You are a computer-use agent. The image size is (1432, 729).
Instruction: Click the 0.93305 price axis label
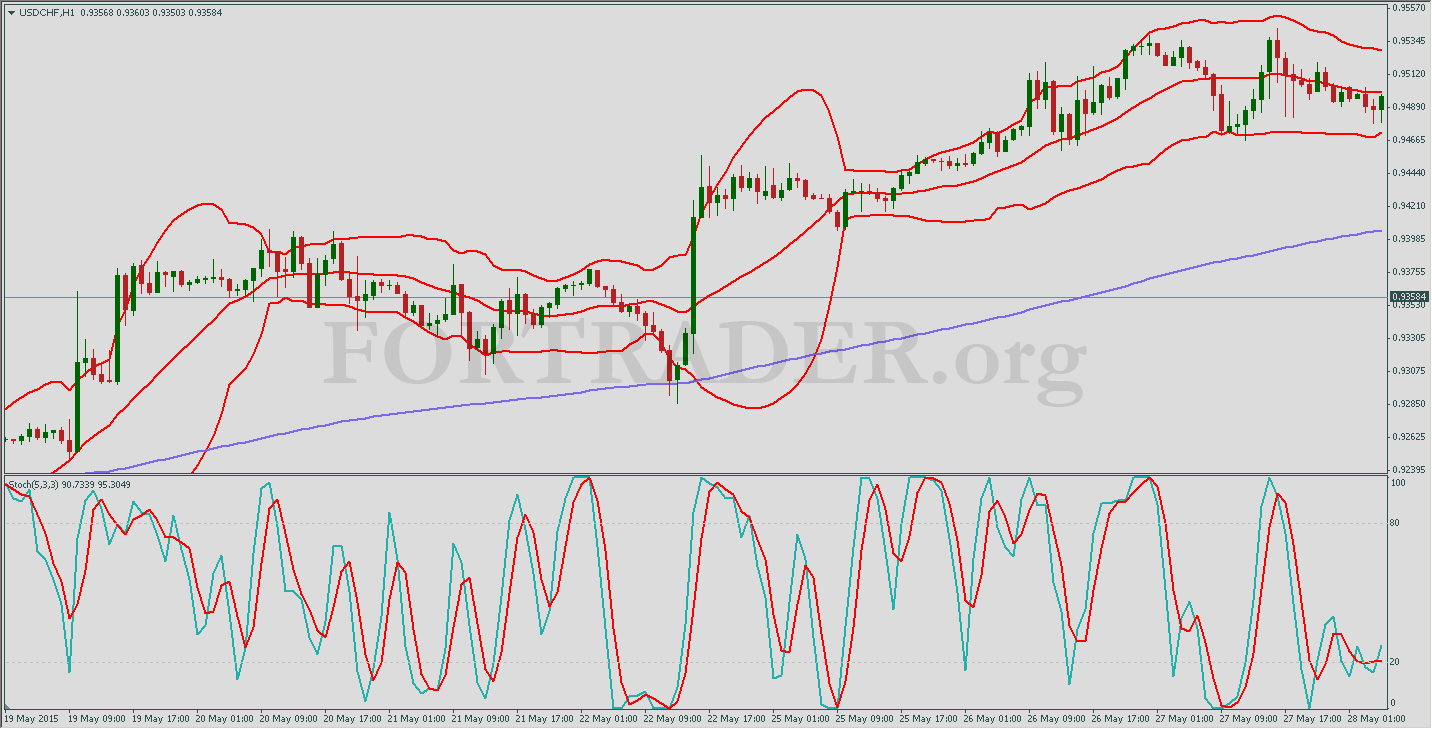[1409, 338]
